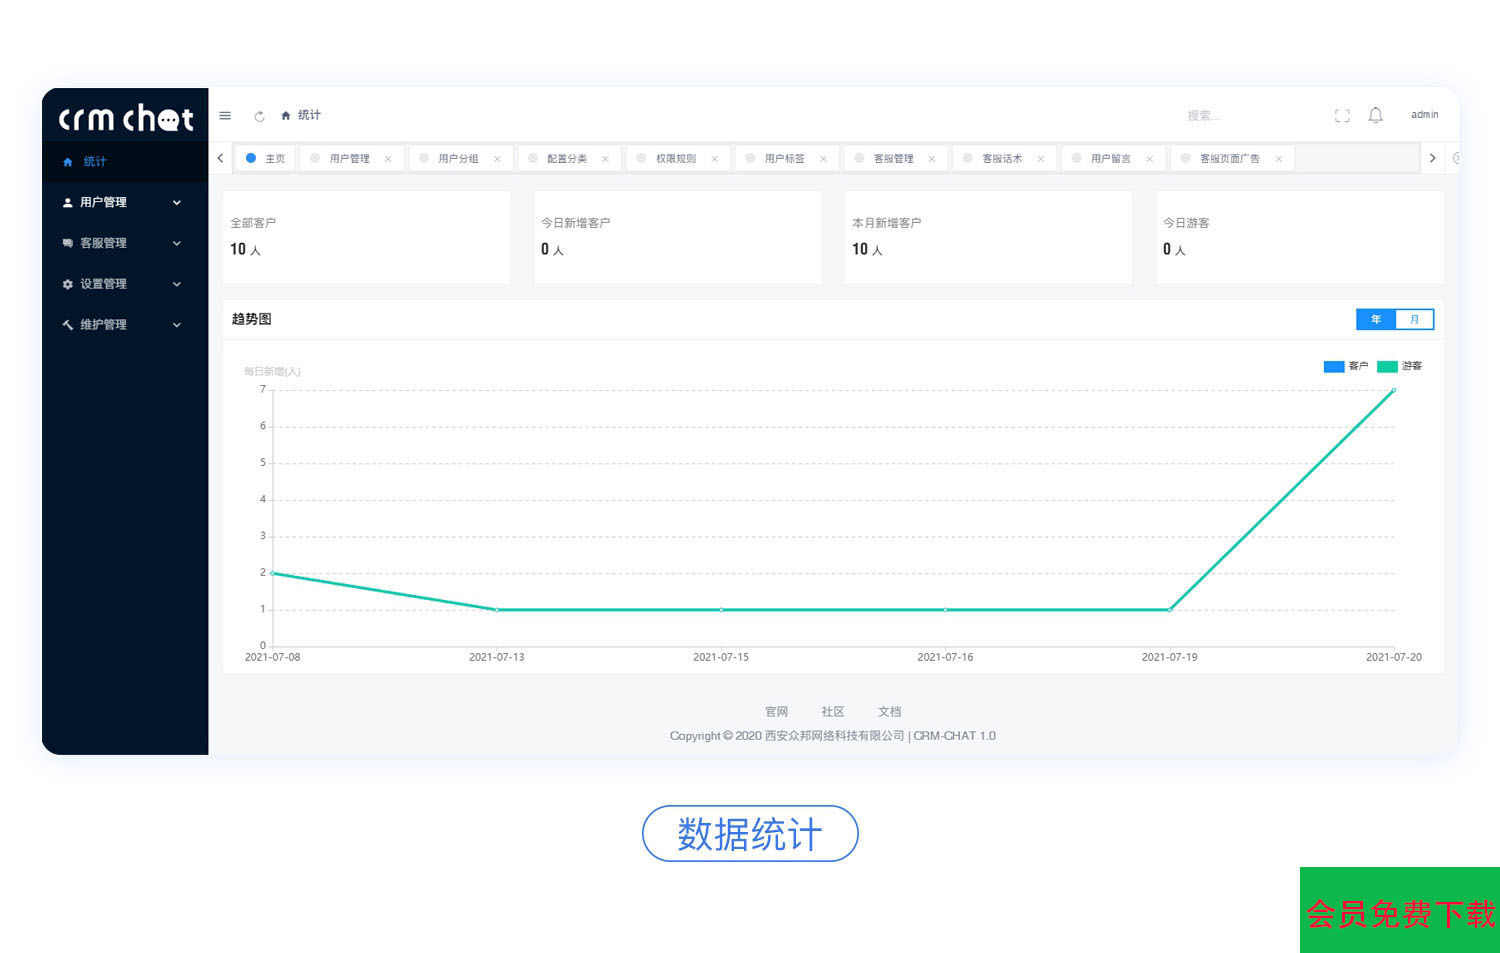The height and width of the screenshot is (953, 1500).
Task: Expand 维护管理 sidebar menu
Action: 120,325
